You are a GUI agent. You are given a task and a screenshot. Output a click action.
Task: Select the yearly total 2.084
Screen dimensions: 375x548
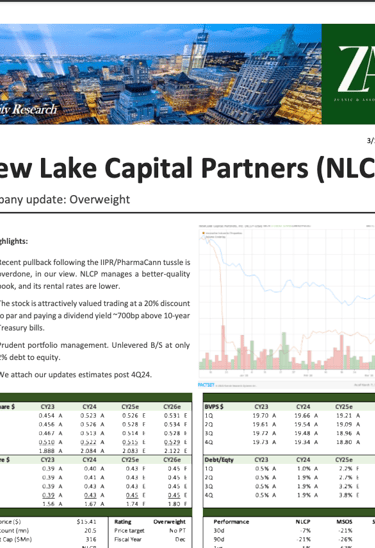88,451
